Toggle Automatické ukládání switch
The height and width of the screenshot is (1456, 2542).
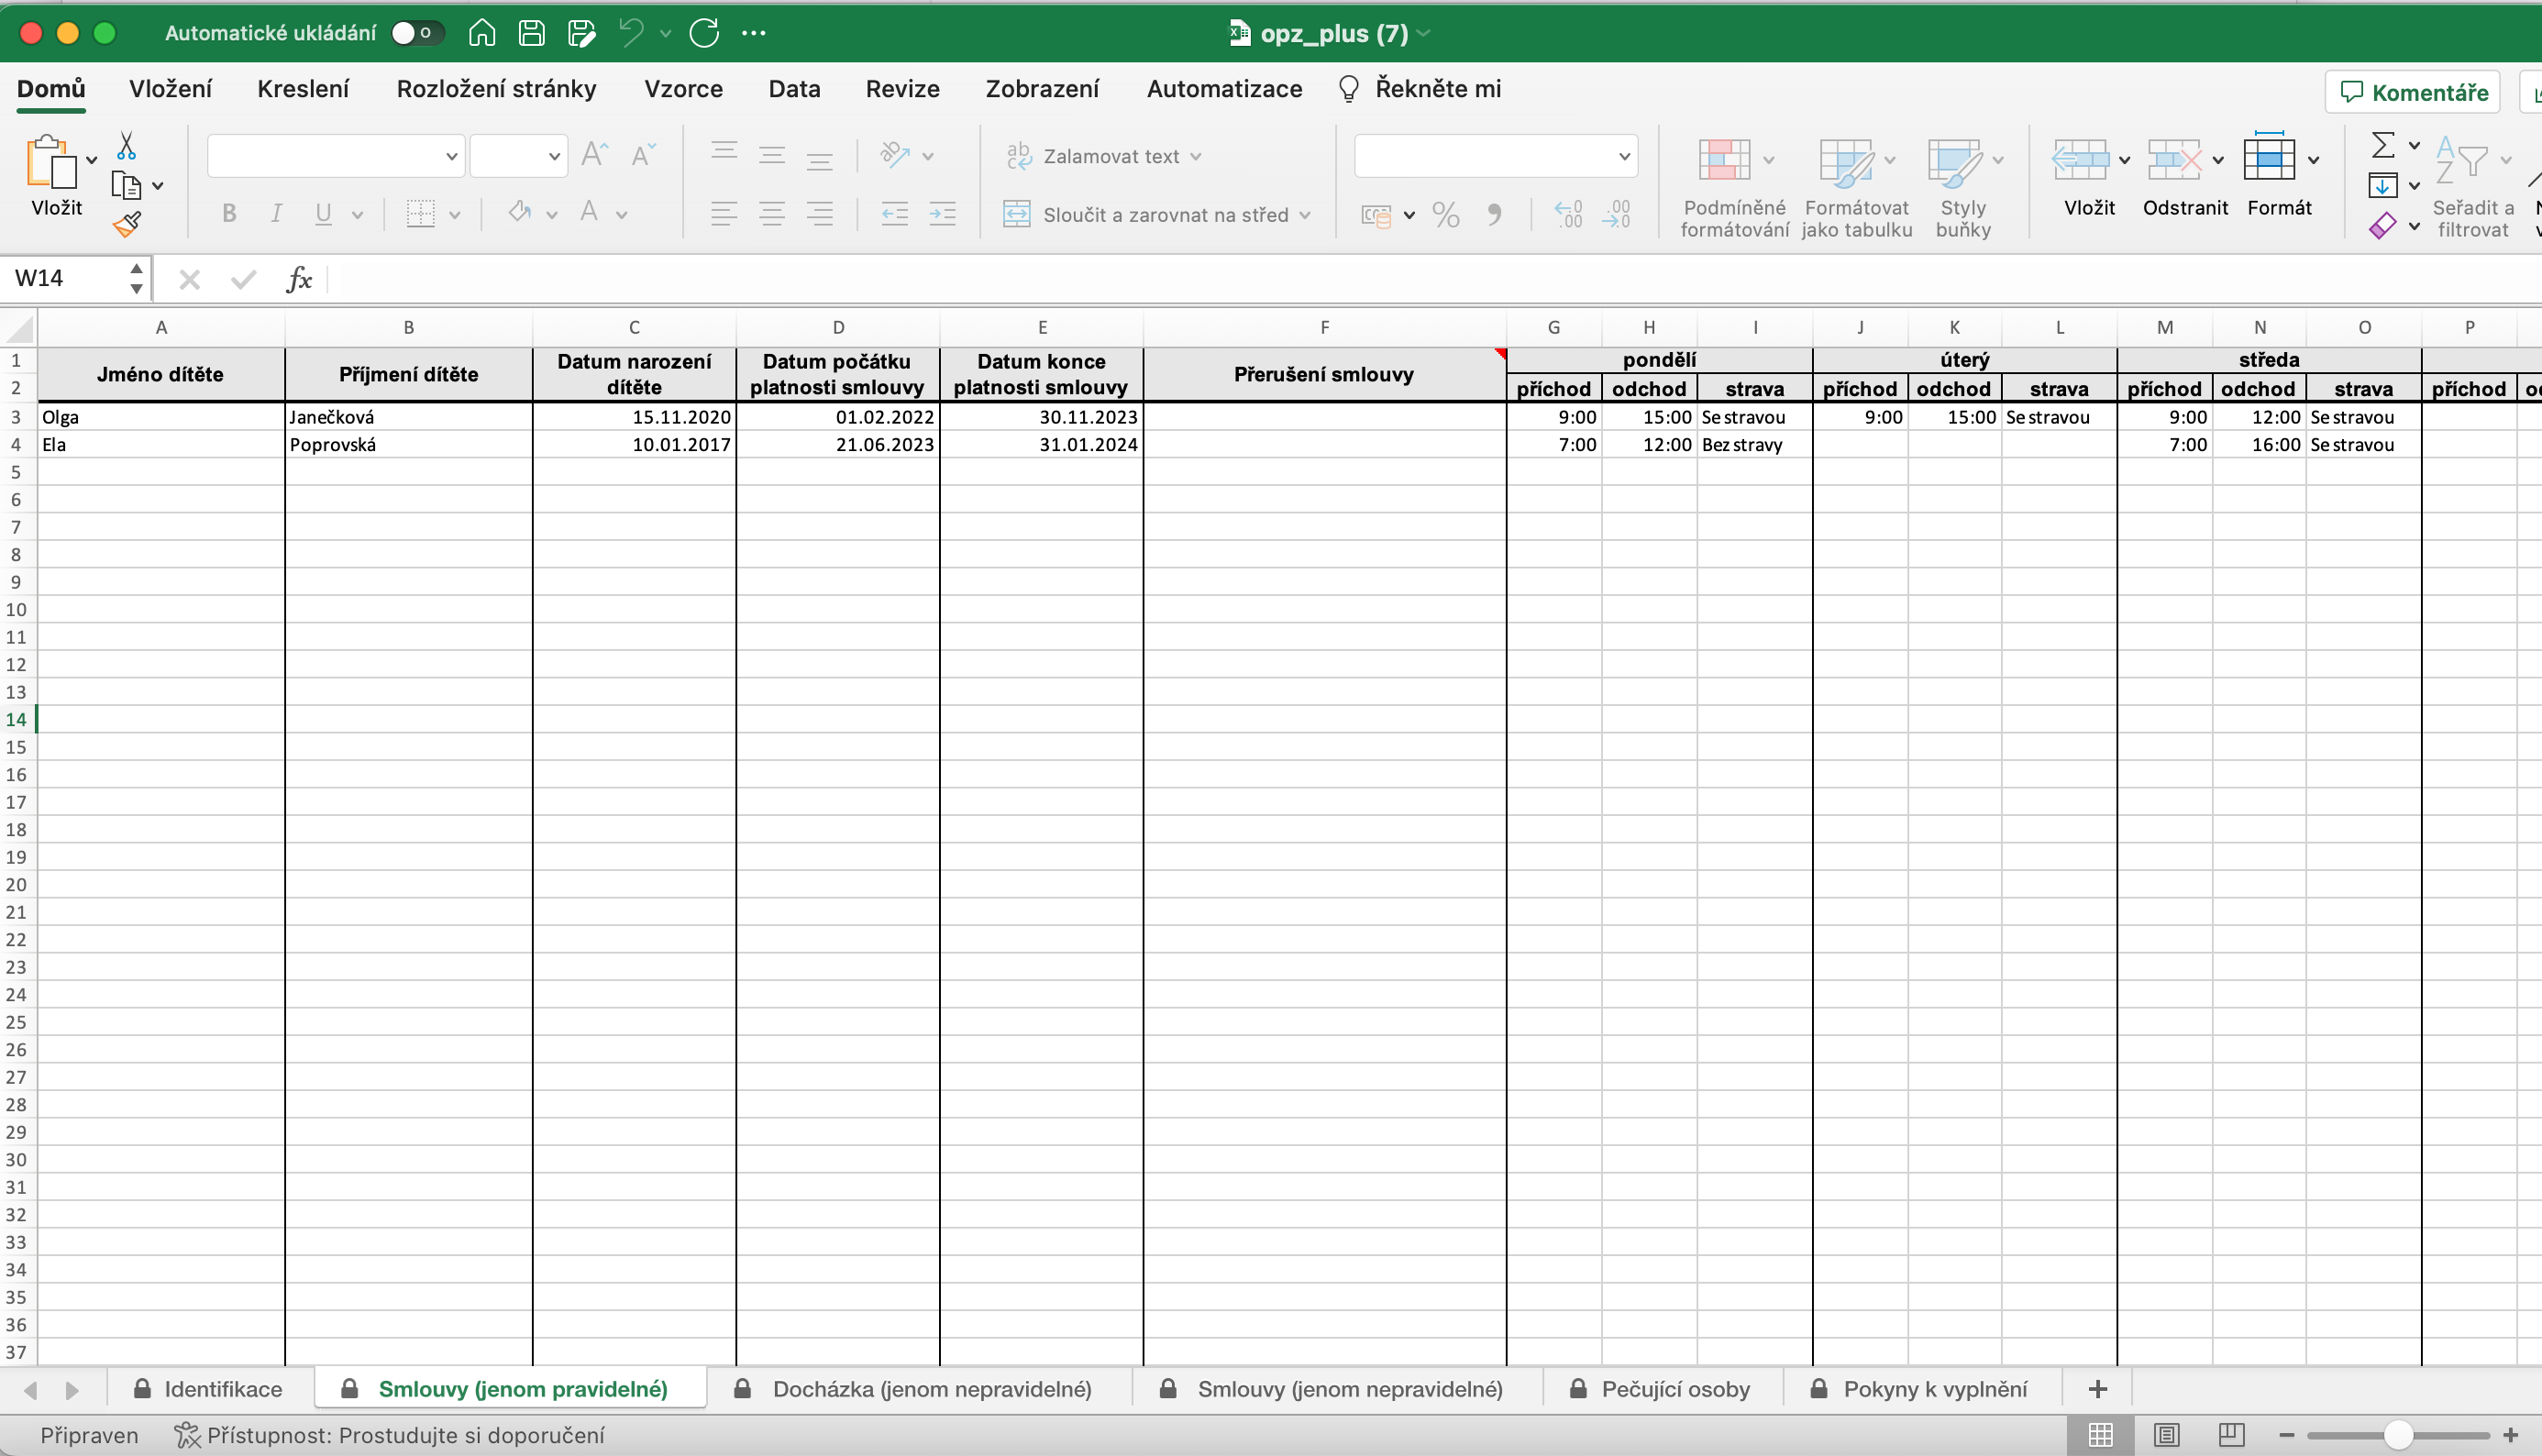coord(415,33)
